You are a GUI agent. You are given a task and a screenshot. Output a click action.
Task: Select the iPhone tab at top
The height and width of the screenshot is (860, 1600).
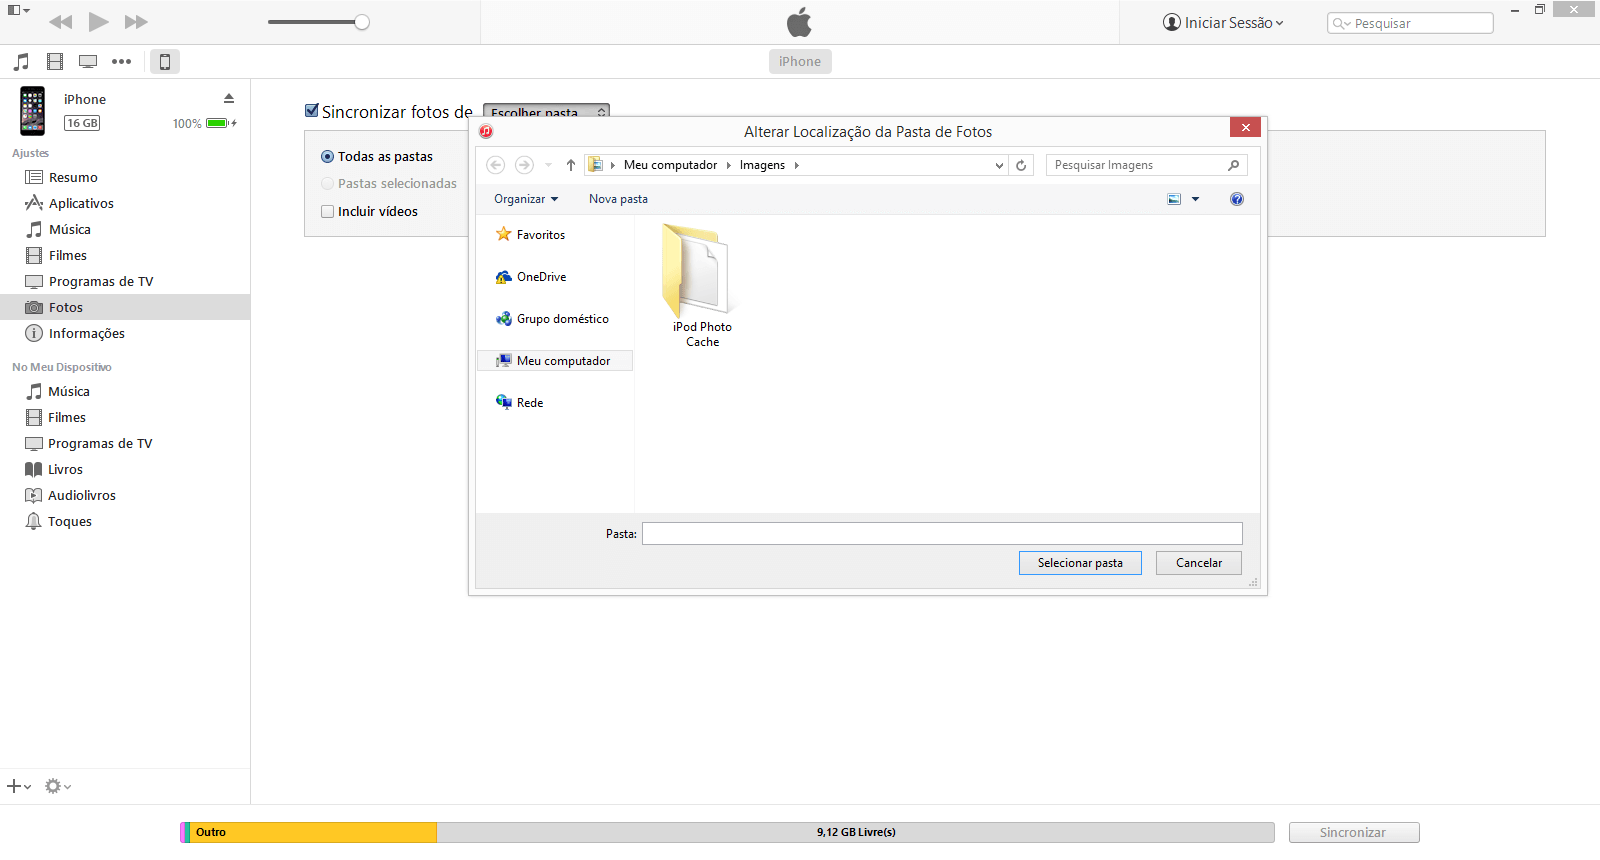pyautogui.click(x=800, y=61)
